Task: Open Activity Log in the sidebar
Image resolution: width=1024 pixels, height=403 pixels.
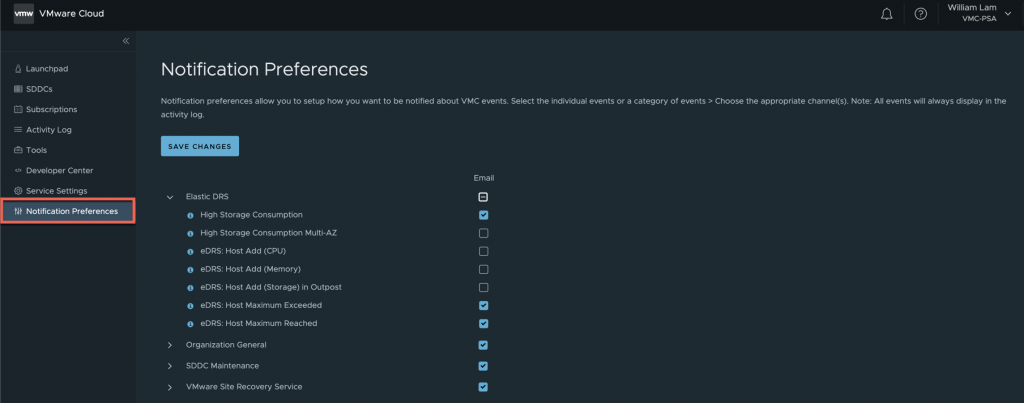Action: click(48, 129)
